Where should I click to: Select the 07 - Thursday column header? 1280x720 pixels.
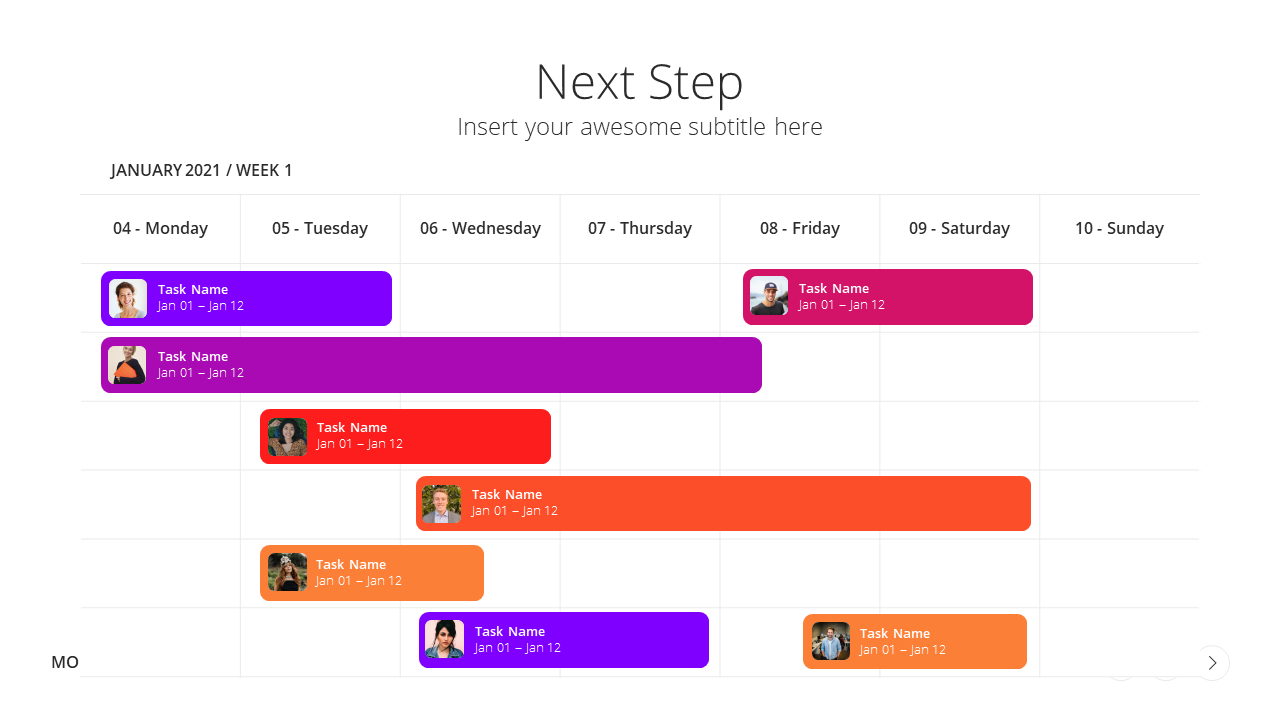(640, 228)
